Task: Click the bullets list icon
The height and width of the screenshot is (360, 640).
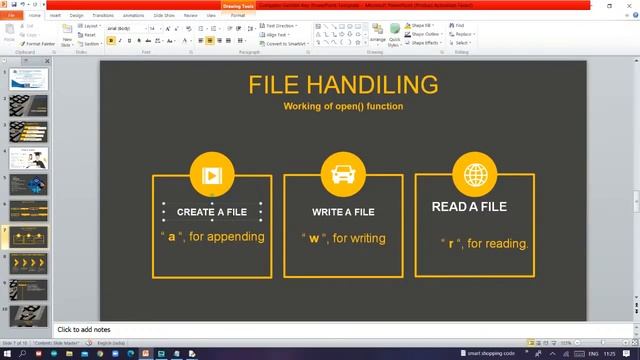Action: point(202,29)
